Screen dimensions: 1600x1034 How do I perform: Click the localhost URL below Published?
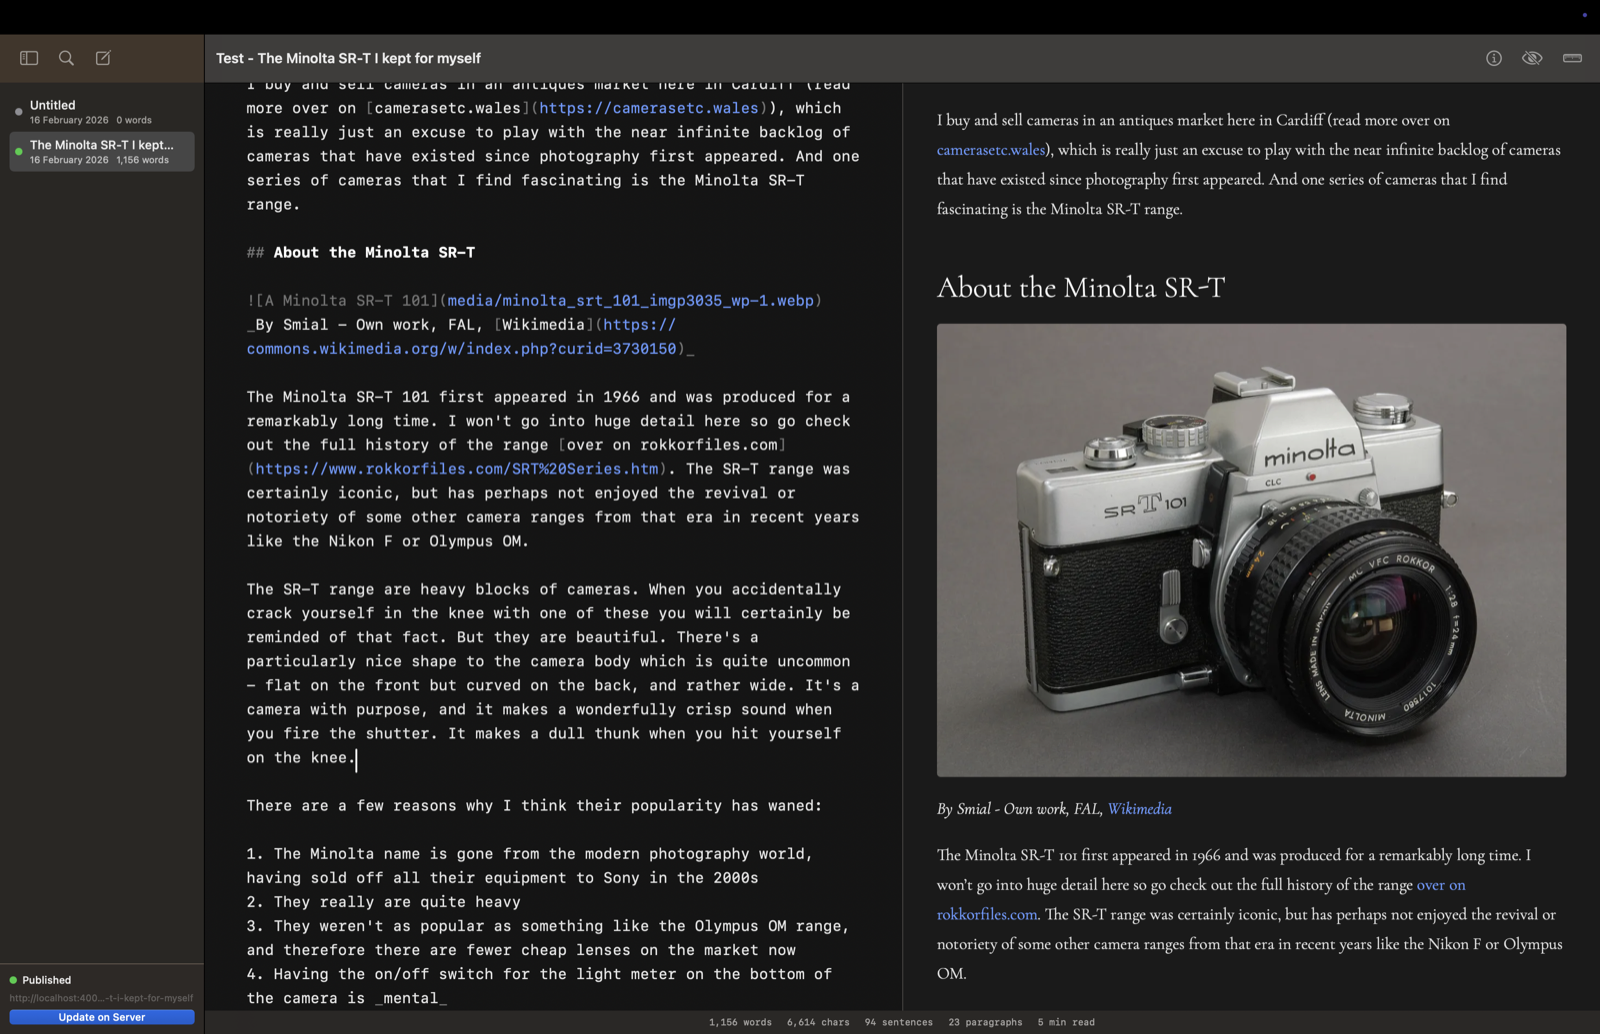(x=100, y=997)
